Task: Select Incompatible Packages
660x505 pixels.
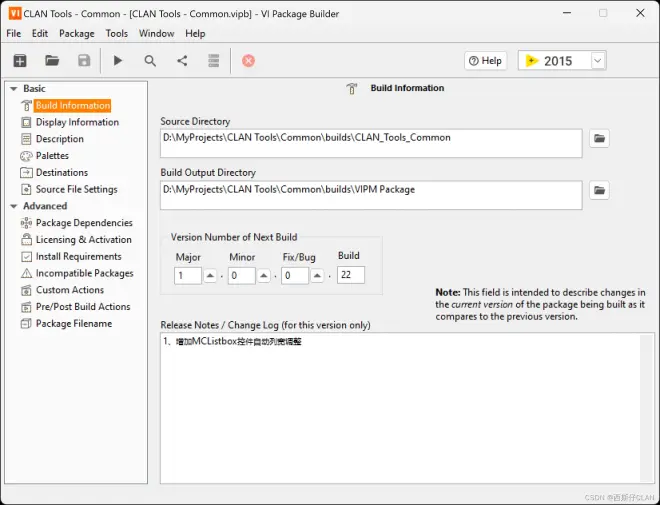Action: (85, 274)
